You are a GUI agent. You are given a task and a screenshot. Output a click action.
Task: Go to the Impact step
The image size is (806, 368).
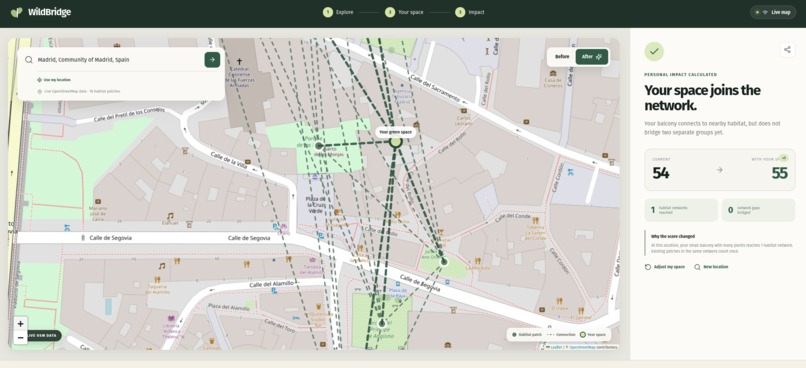pos(470,12)
